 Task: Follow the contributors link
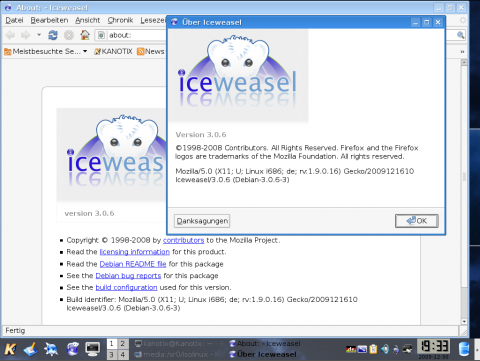click(x=183, y=240)
